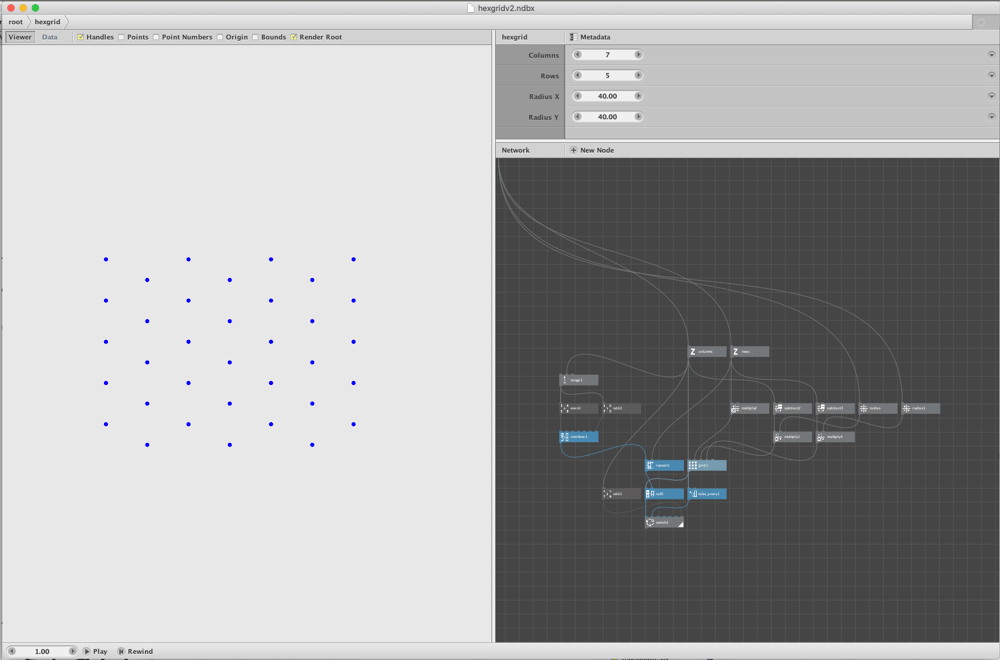Click Rewind to reset the animation
Screen dimensions: 1000x660
click(x=135, y=651)
